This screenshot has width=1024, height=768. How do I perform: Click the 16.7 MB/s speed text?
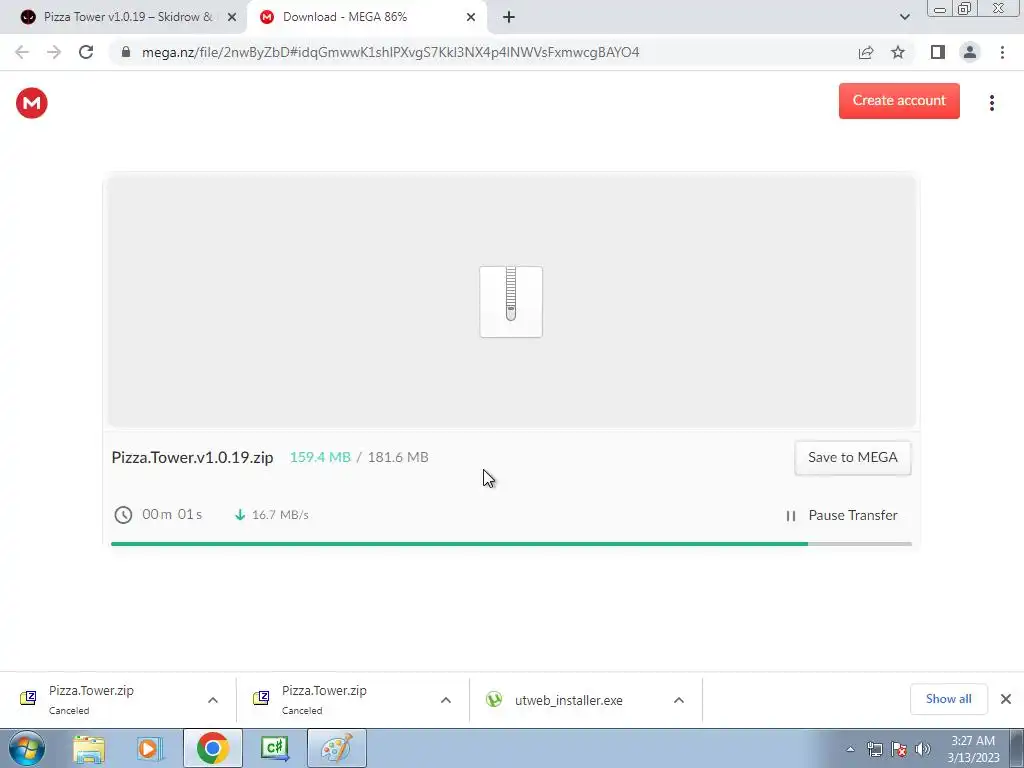280,515
